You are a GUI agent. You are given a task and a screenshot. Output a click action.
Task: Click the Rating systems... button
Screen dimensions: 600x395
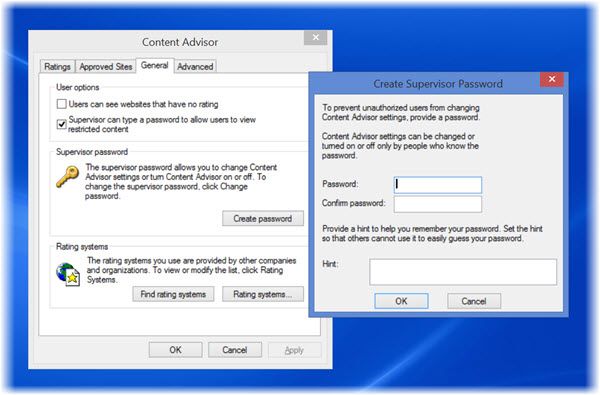click(x=263, y=294)
